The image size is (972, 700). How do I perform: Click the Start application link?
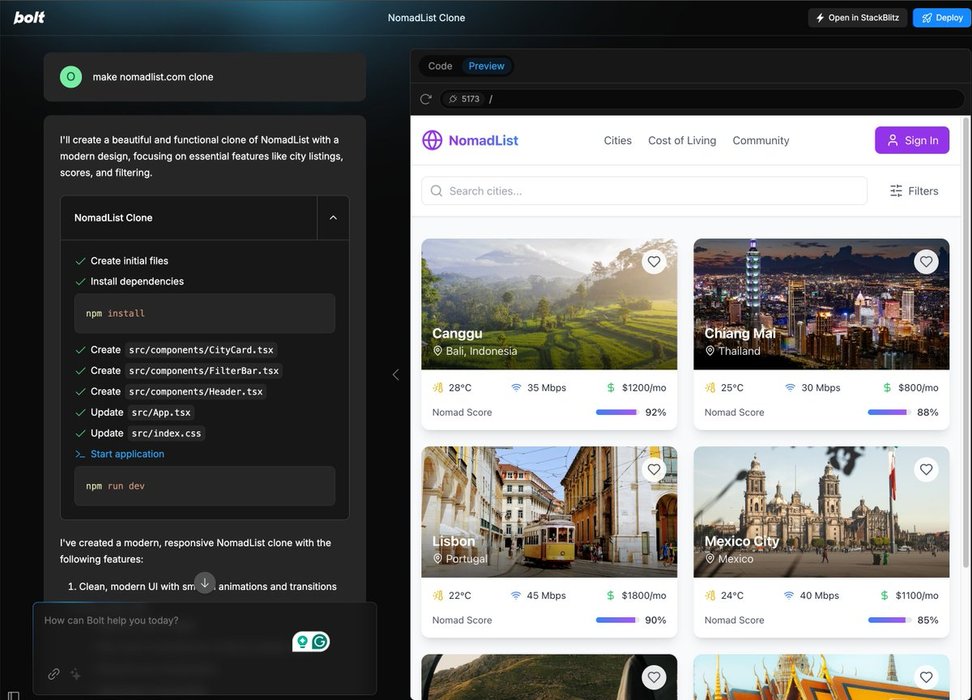pyautogui.click(x=127, y=454)
